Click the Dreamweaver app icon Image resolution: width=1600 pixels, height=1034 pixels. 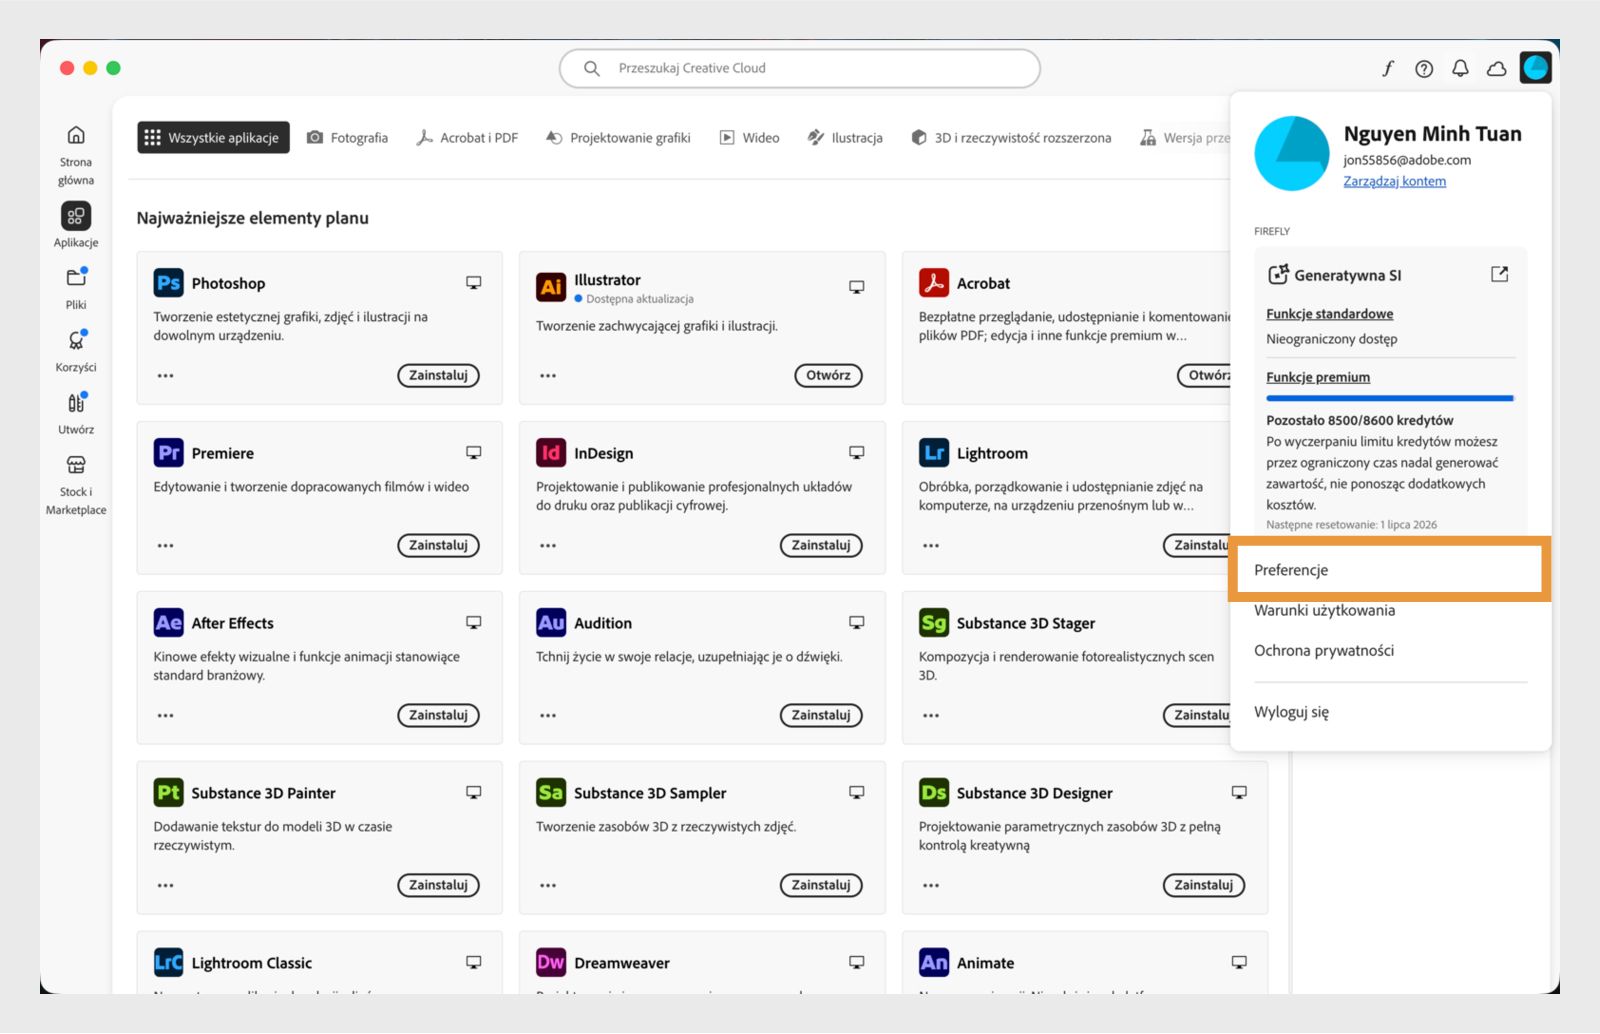pos(551,963)
